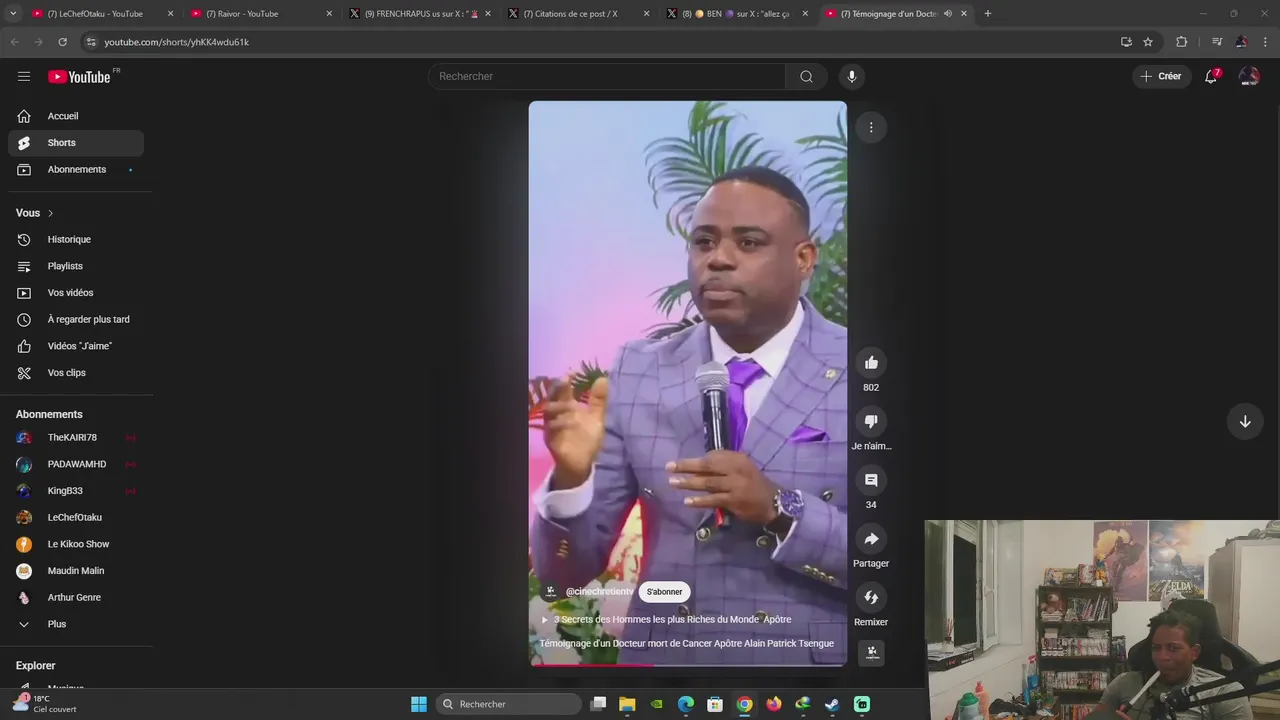This screenshot has height=720, width=1280.
Task: Open the Windows Start menu
Action: 419,704
